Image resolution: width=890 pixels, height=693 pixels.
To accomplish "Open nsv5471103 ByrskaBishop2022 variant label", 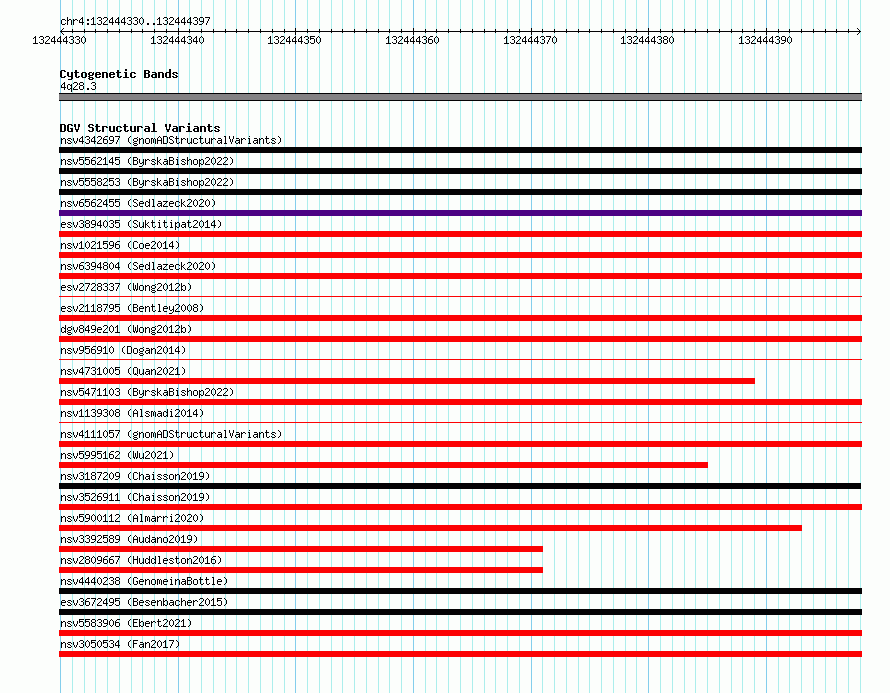I will (147, 392).
